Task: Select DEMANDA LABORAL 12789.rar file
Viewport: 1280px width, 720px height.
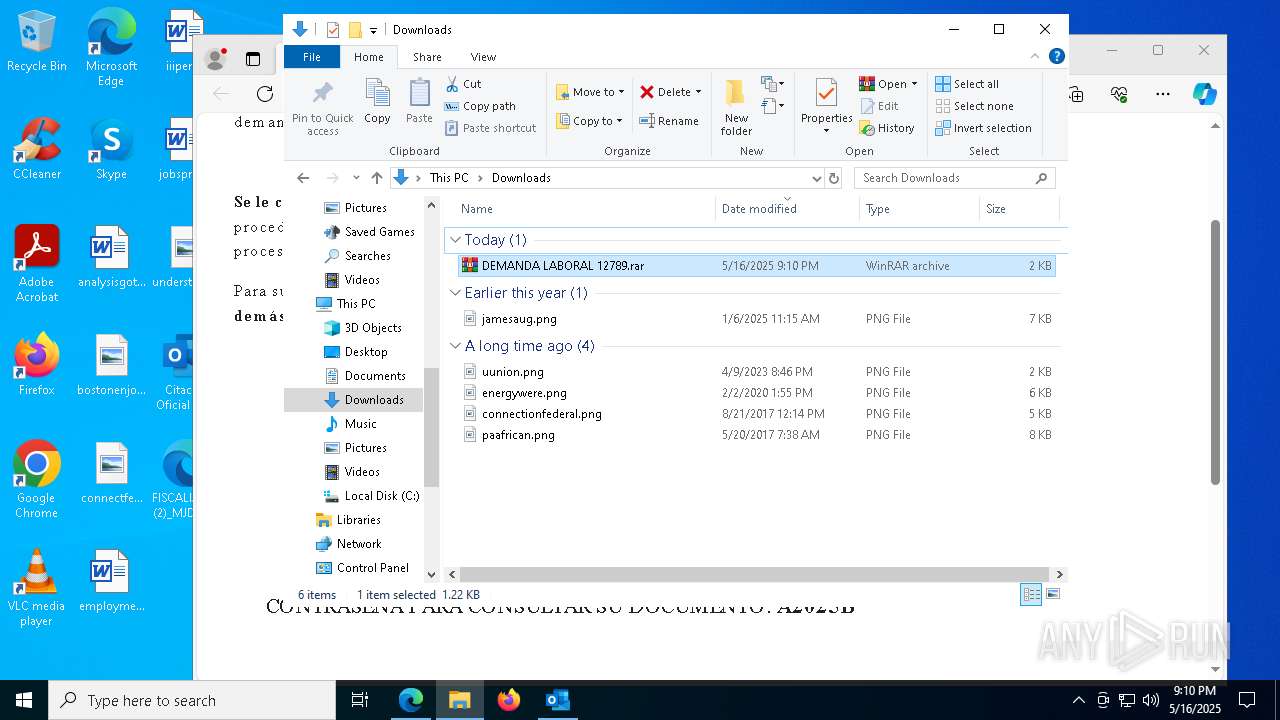Action: pyautogui.click(x=755, y=266)
